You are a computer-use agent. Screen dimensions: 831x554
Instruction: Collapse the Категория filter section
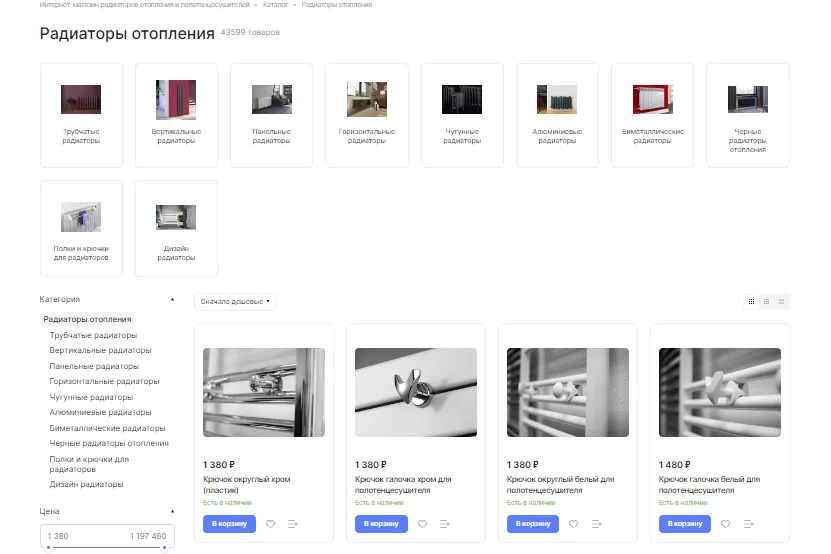point(172,300)
